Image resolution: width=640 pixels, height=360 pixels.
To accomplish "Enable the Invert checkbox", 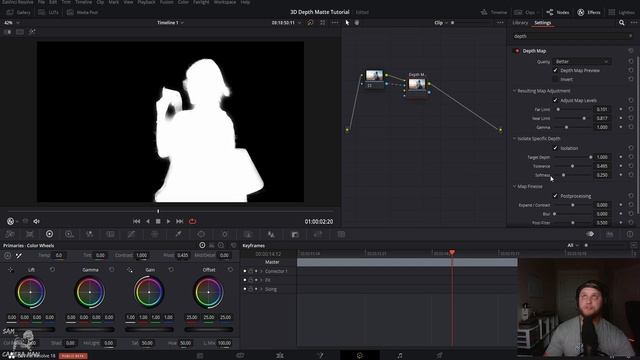I will [555, 79].
